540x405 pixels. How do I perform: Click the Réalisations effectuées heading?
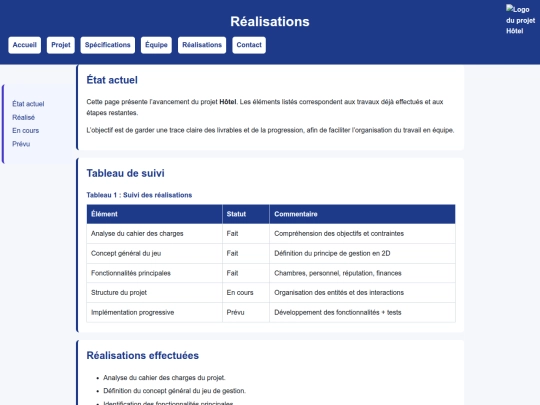[x=143, y=355]
